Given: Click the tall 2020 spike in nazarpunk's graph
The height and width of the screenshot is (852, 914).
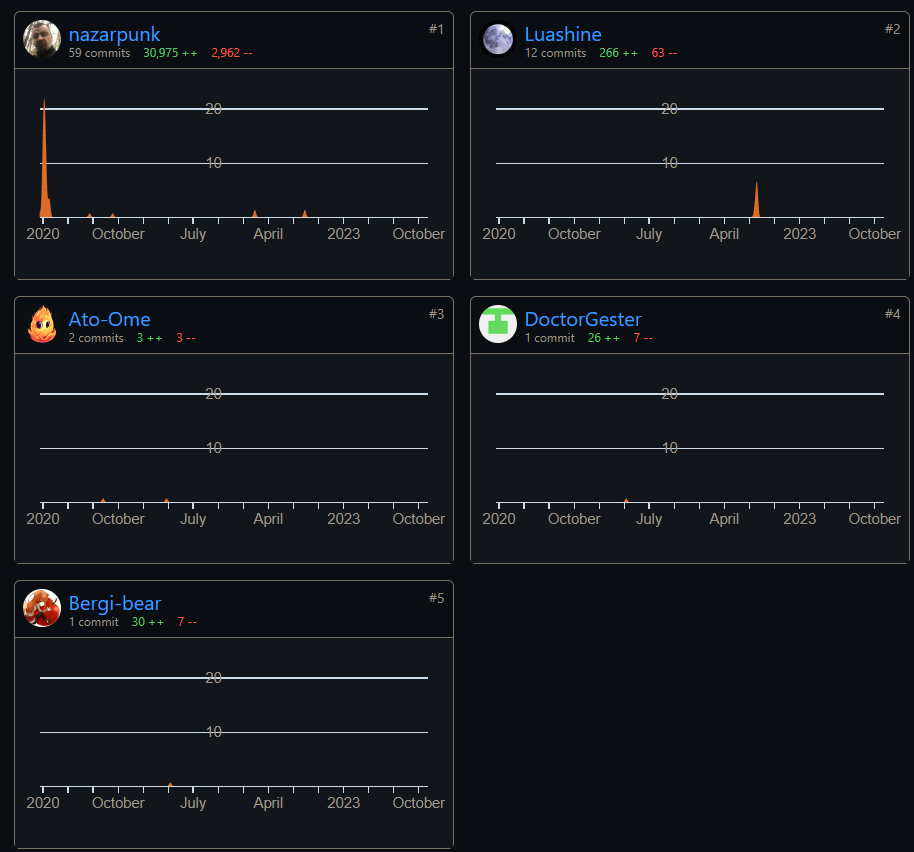Looking at the screenshot, I should click(45, 175).
